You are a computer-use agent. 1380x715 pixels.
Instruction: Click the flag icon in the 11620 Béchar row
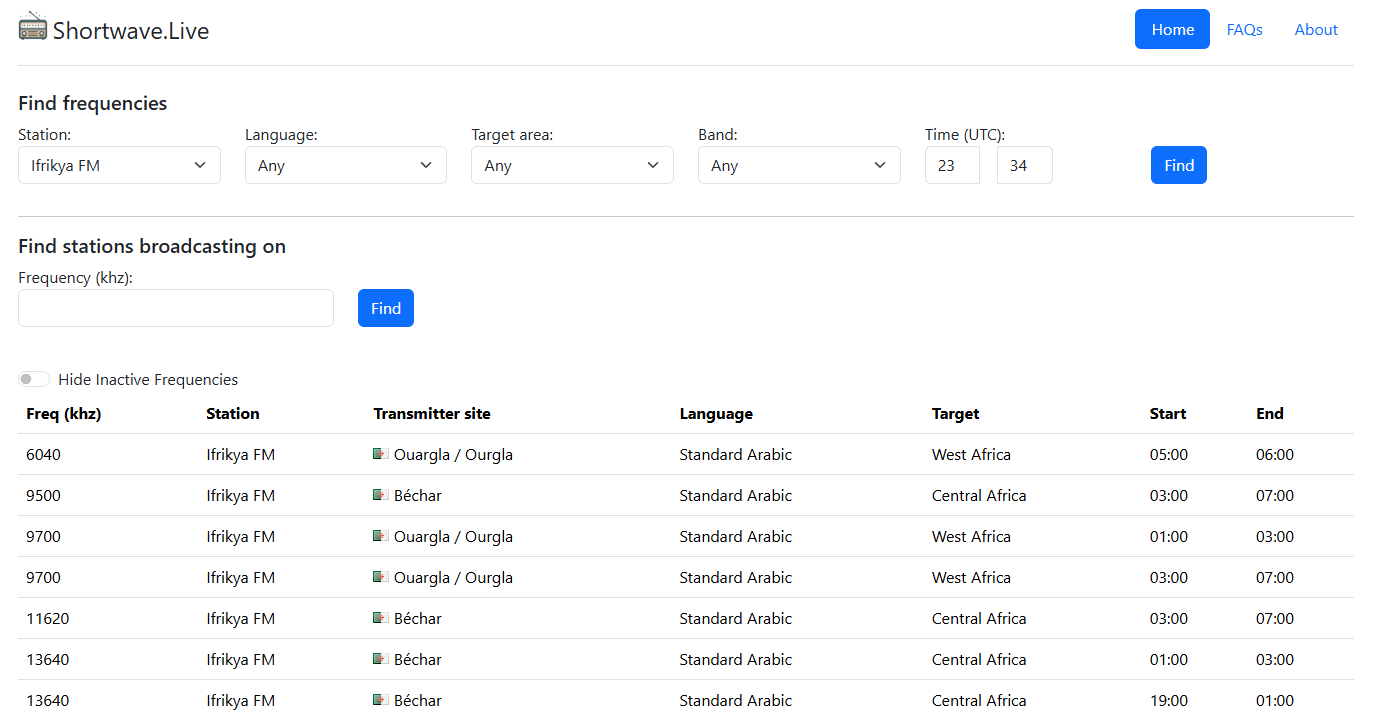tap(381, 618)
